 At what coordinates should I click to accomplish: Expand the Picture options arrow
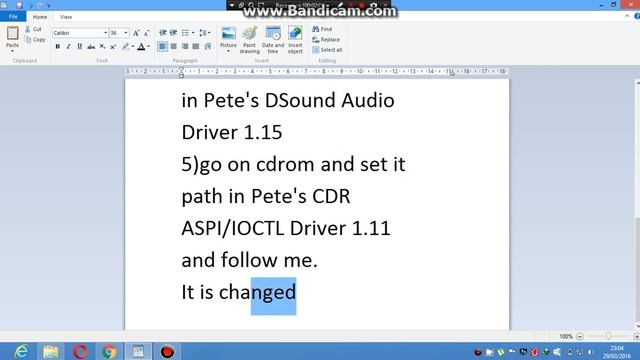pos(228,51)
